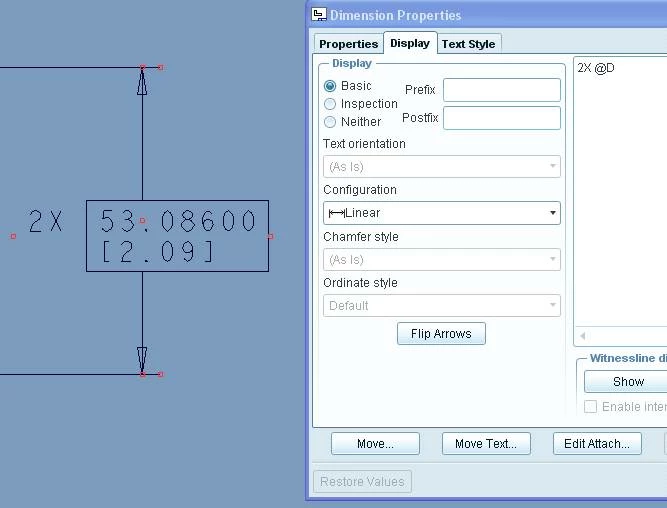Click the Dimension Properties title bar icon
Viewport: 667px width, 508px height.
coord(319,15)
